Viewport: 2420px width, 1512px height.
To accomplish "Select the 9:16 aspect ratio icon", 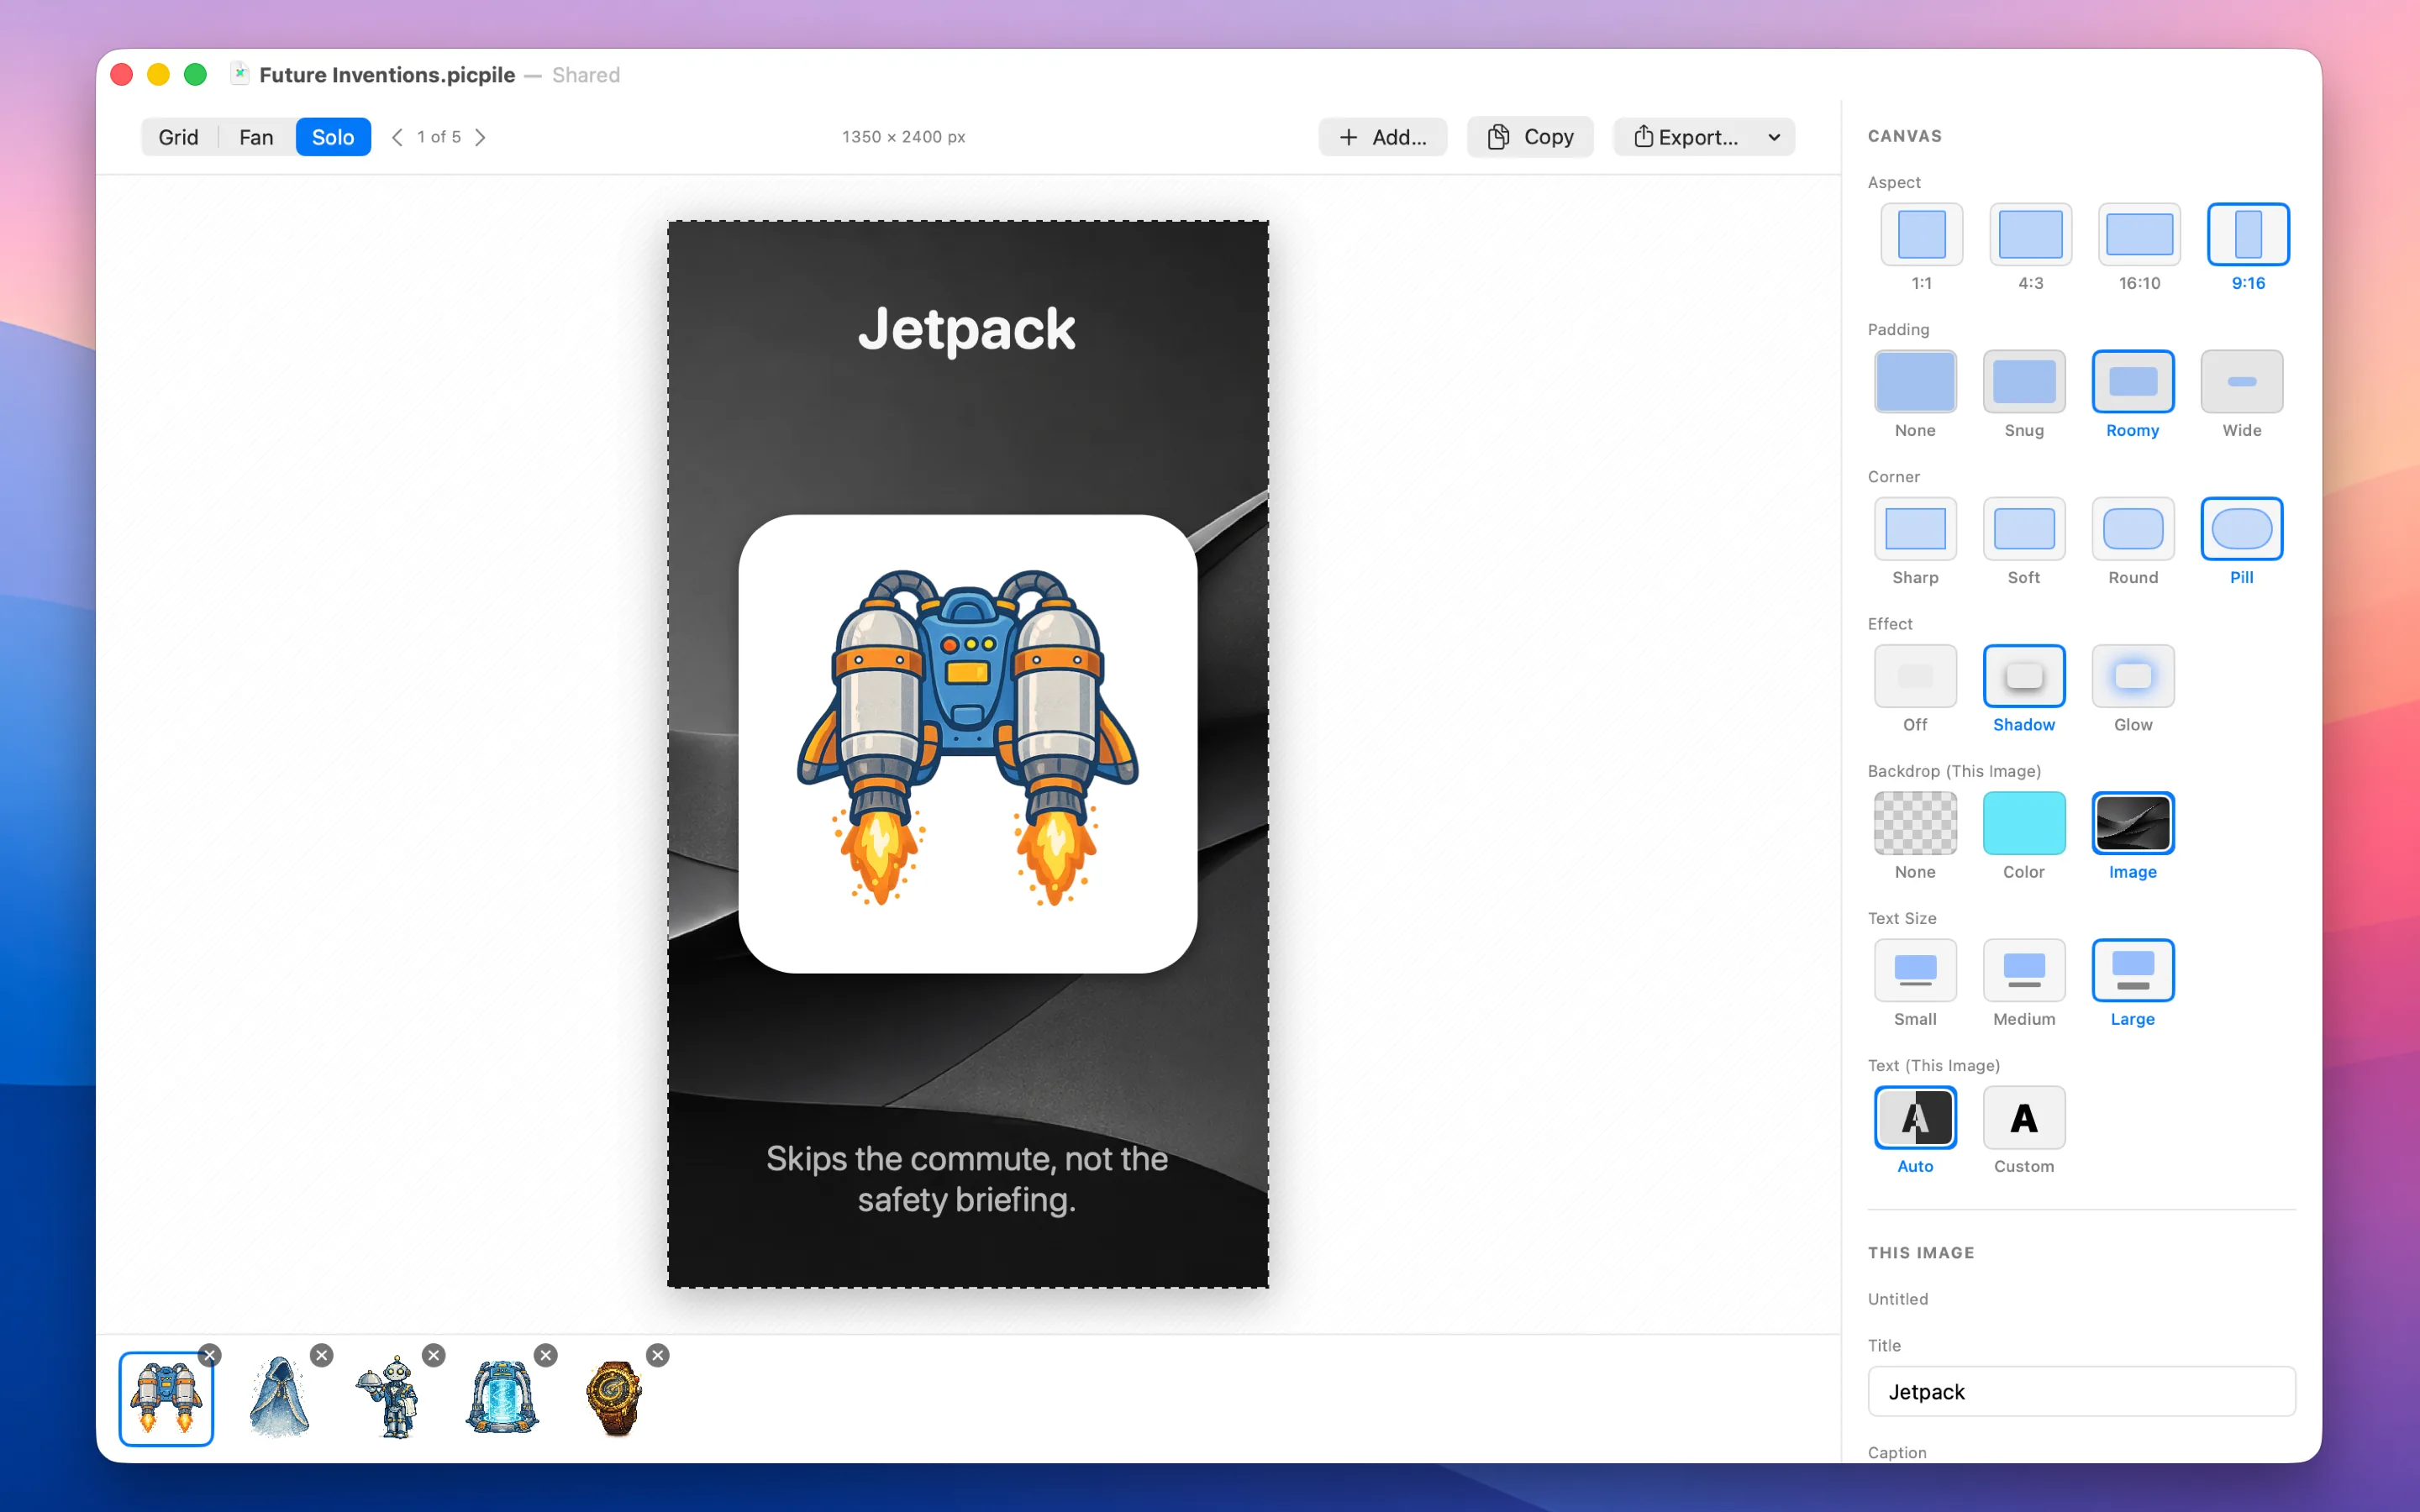I will (x=2248, y=234).
